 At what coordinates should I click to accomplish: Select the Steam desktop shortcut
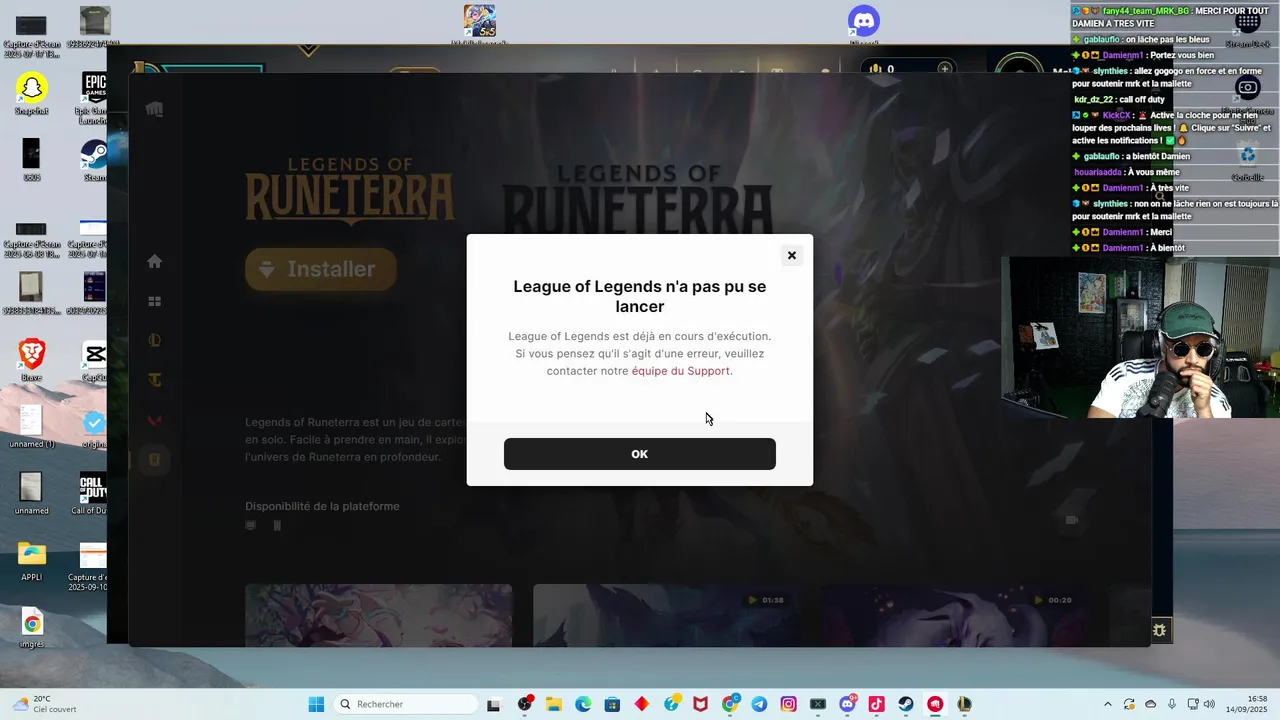click(94, 160)
